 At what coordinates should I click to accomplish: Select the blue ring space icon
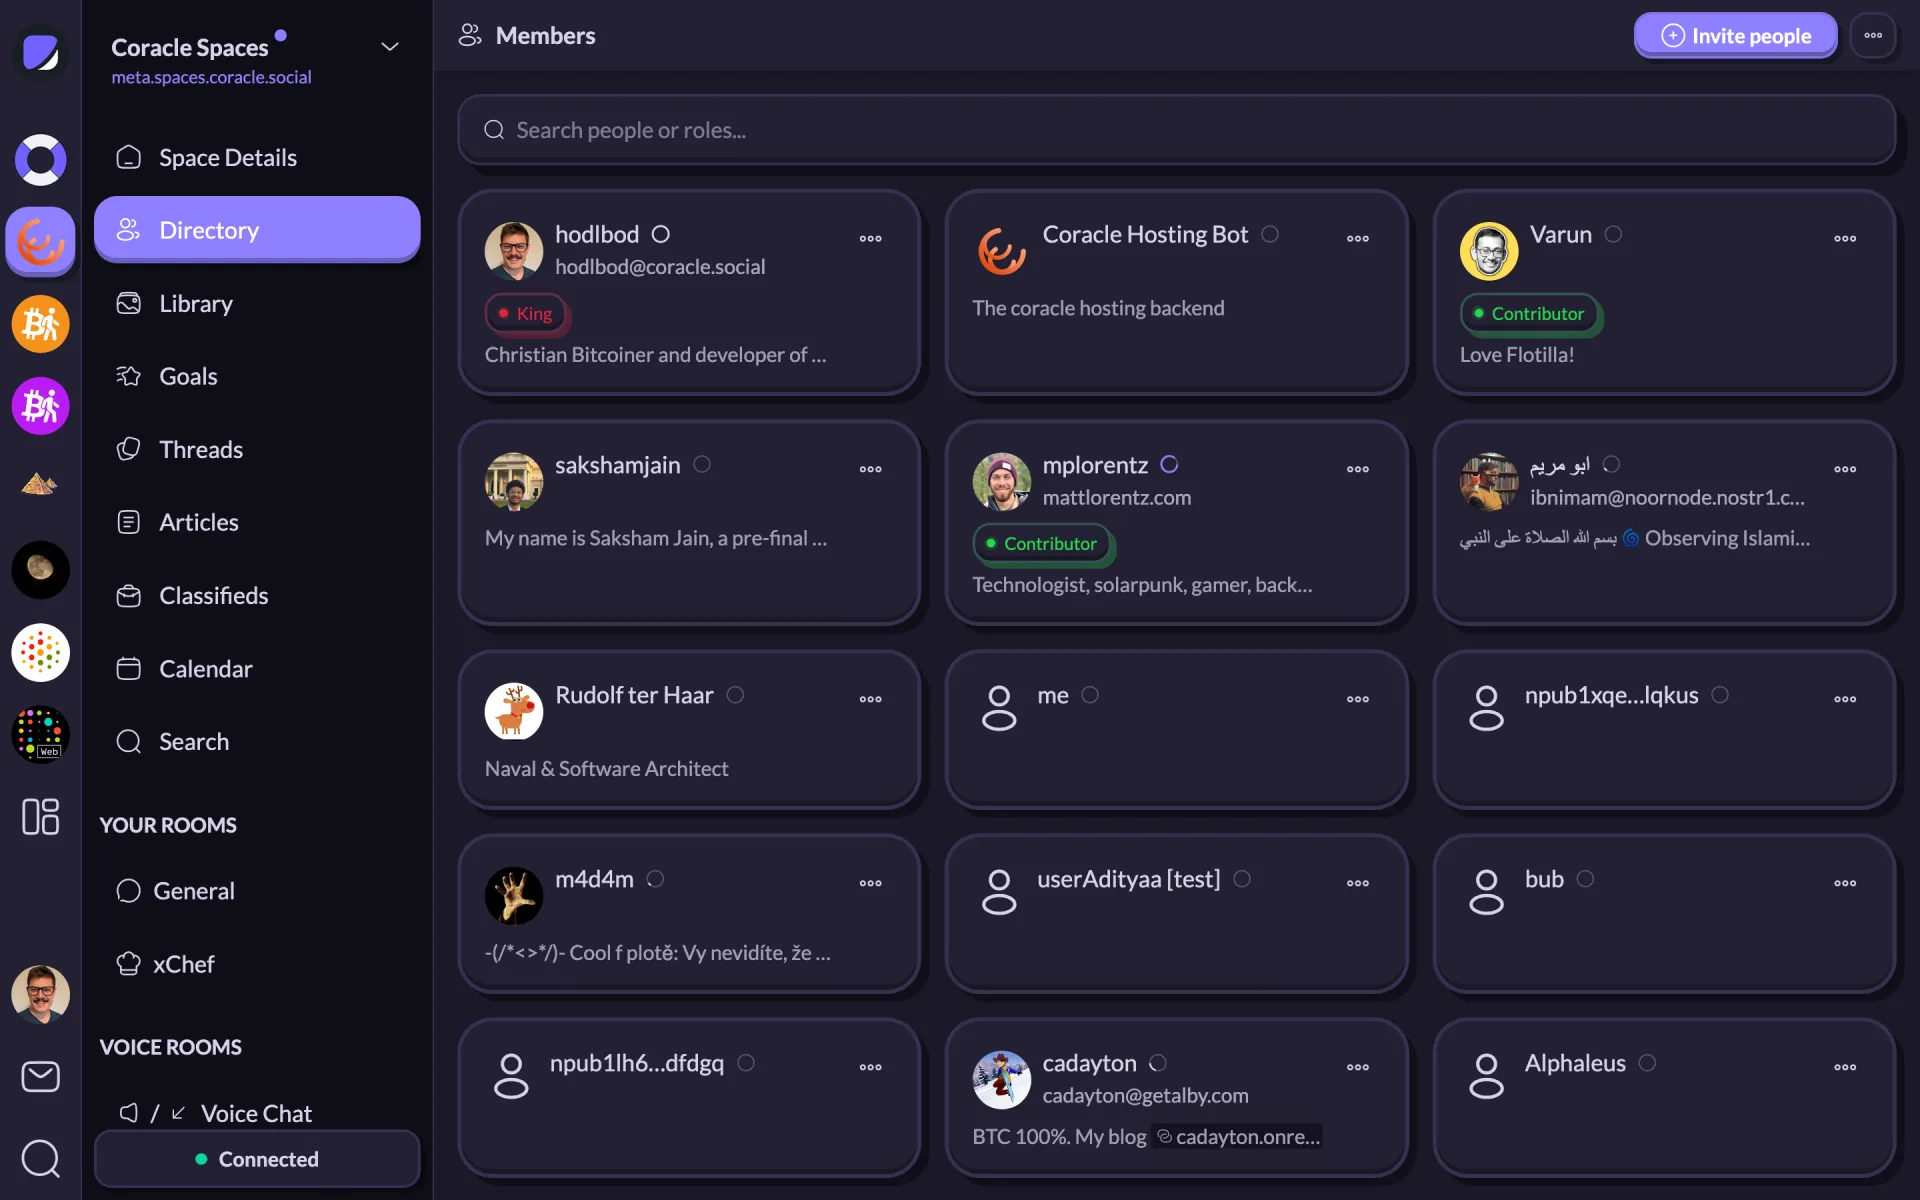tap(40, 160)
